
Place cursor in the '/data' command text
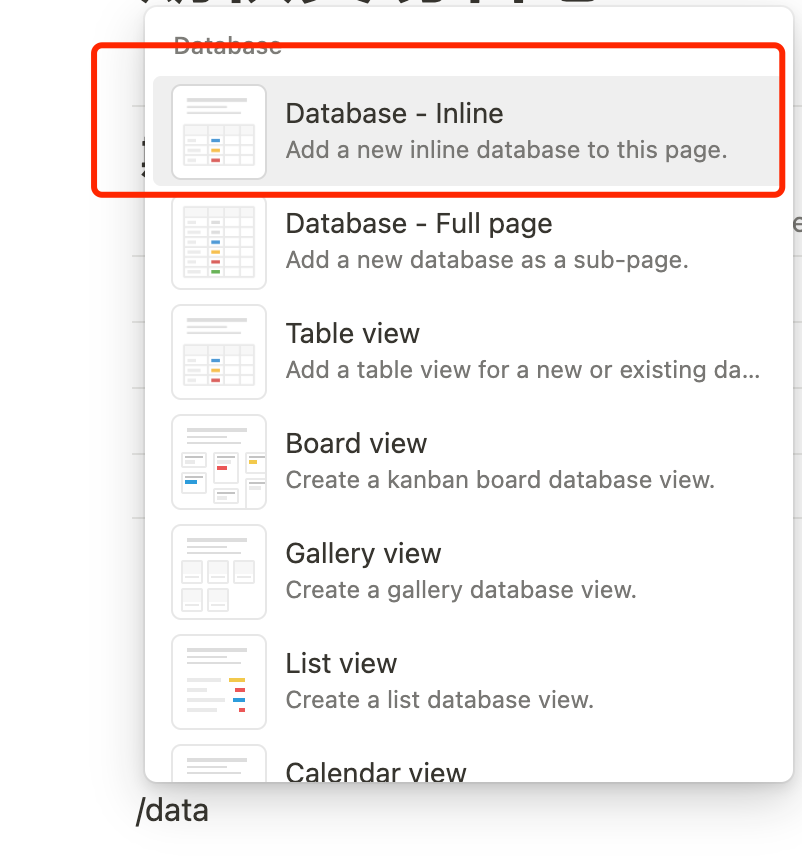(172, 810)
